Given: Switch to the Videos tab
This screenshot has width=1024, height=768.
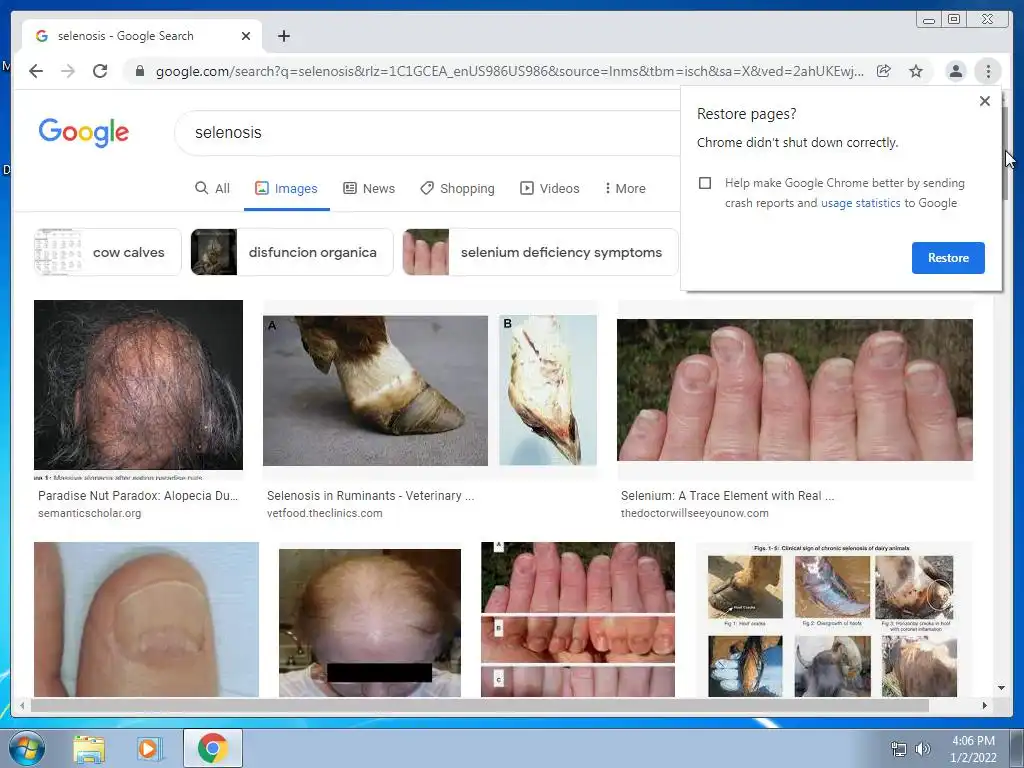Looking at the screenshot, I should tap(549, 188).
